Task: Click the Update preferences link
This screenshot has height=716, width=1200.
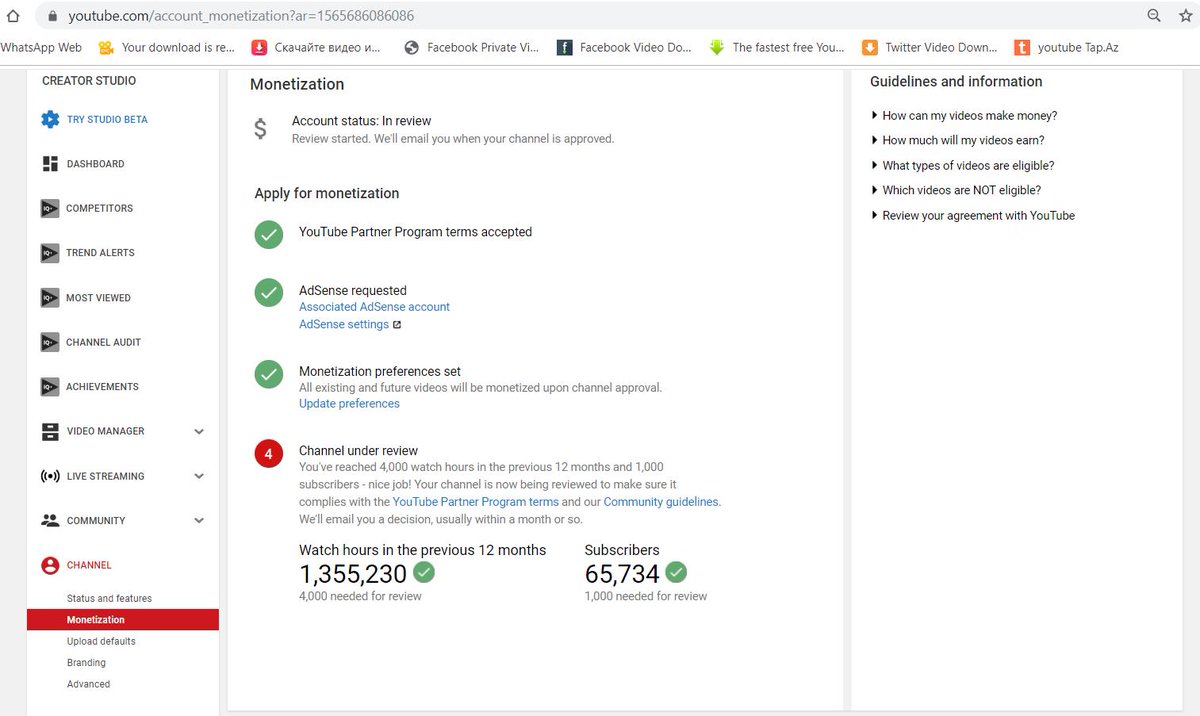Action: [349, 404]
